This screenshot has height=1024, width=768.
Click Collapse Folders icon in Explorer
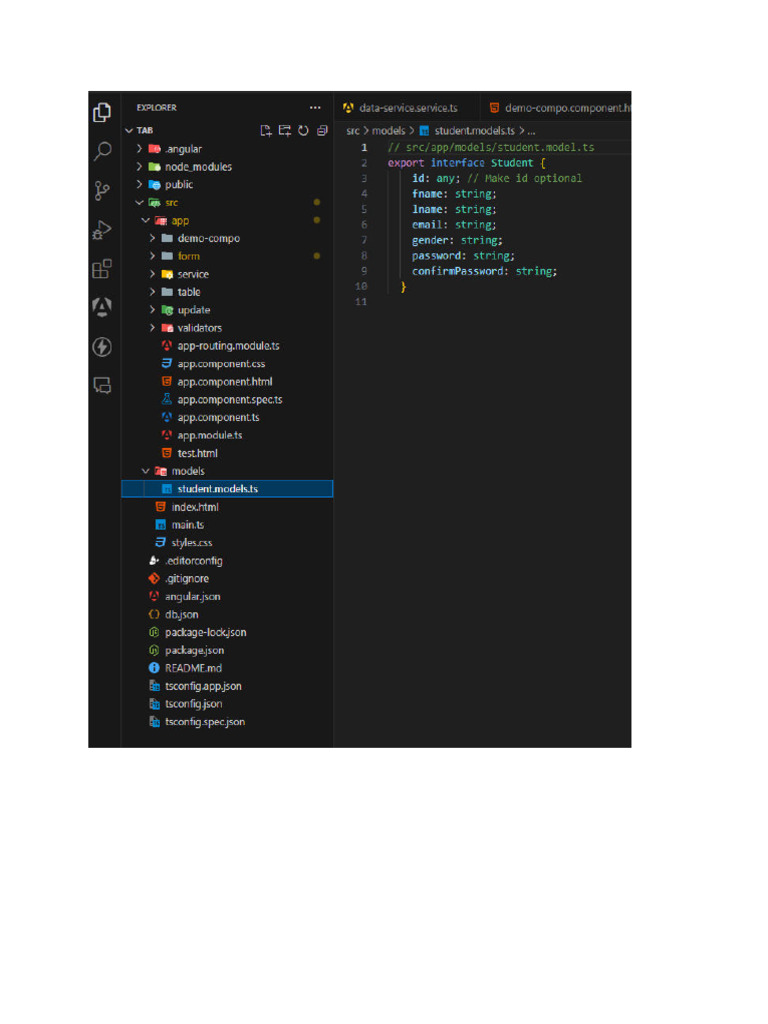[322, 131]
